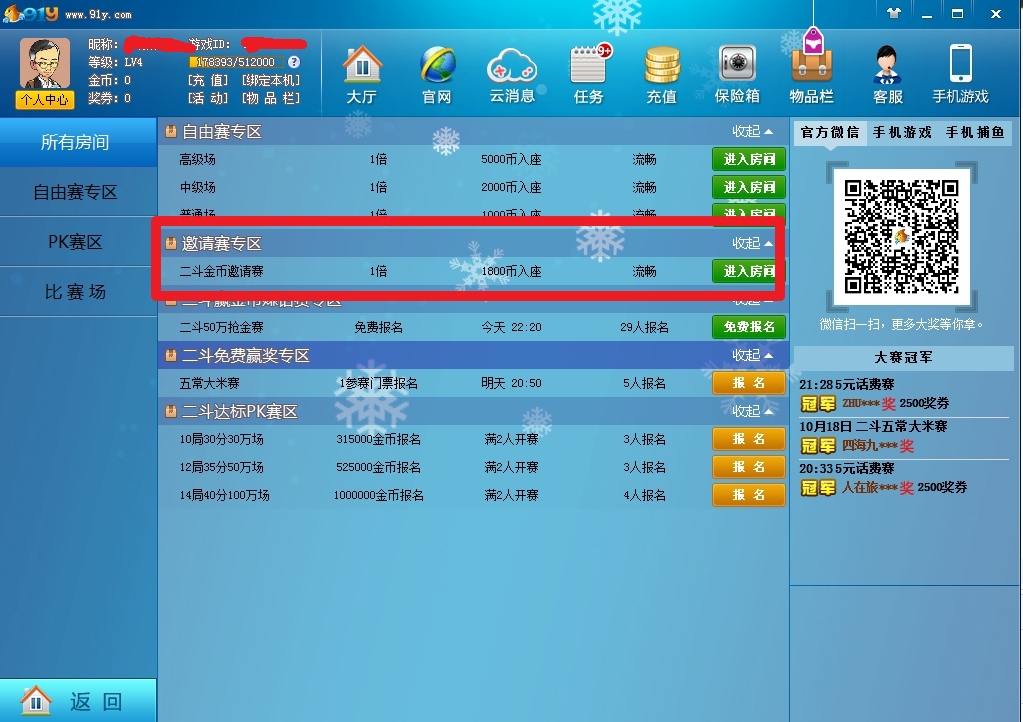
Task: Click the official WeChat QR code image
Action: pyautogui.click(x=901, y=236)
